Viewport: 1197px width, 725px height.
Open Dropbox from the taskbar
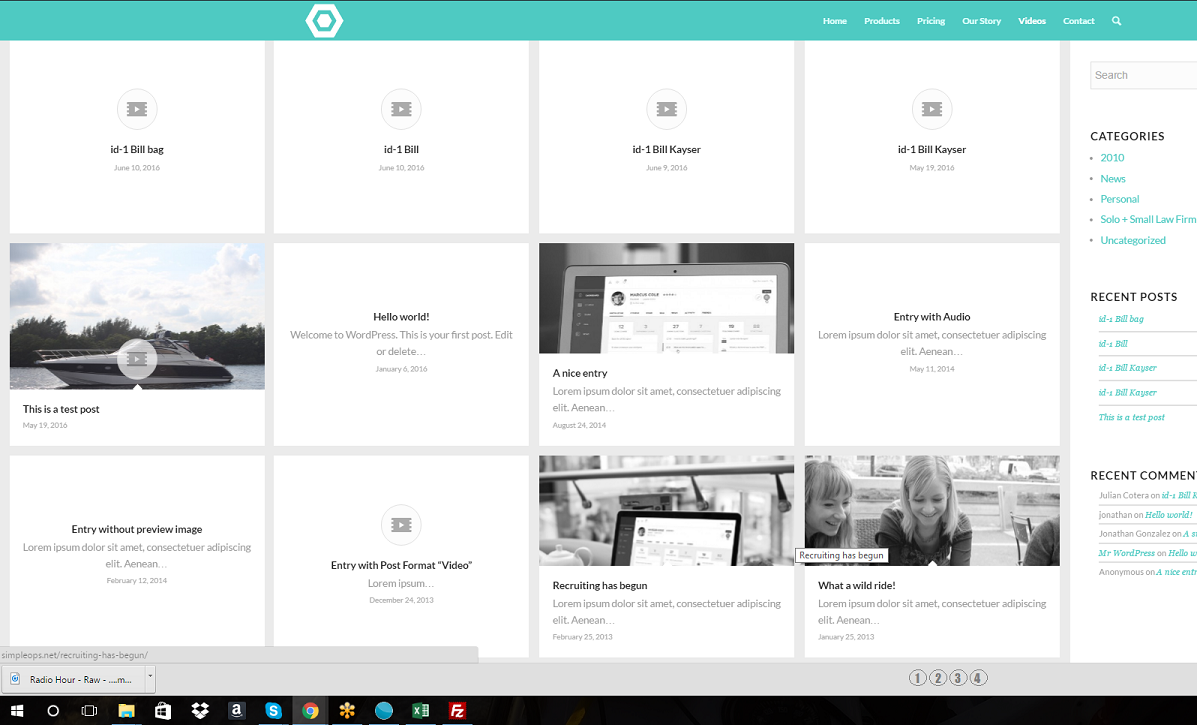pos(200,711)
